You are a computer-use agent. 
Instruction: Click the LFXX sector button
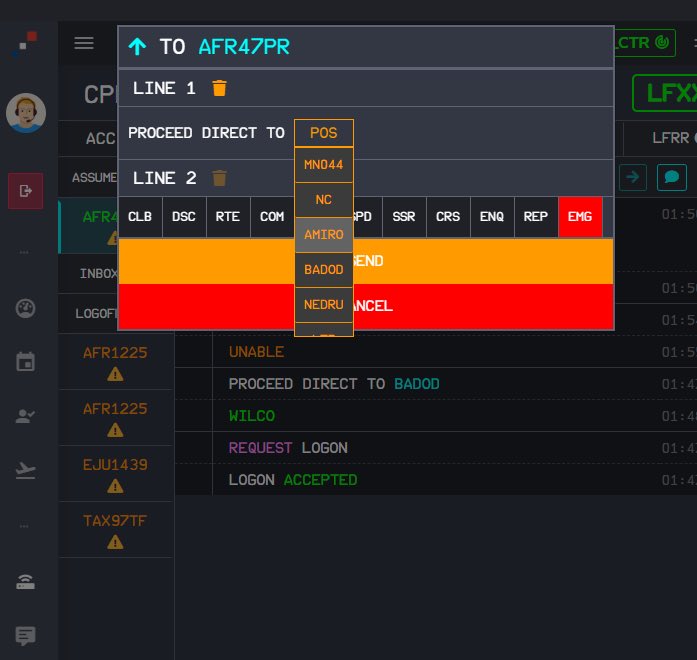[665, 93]
